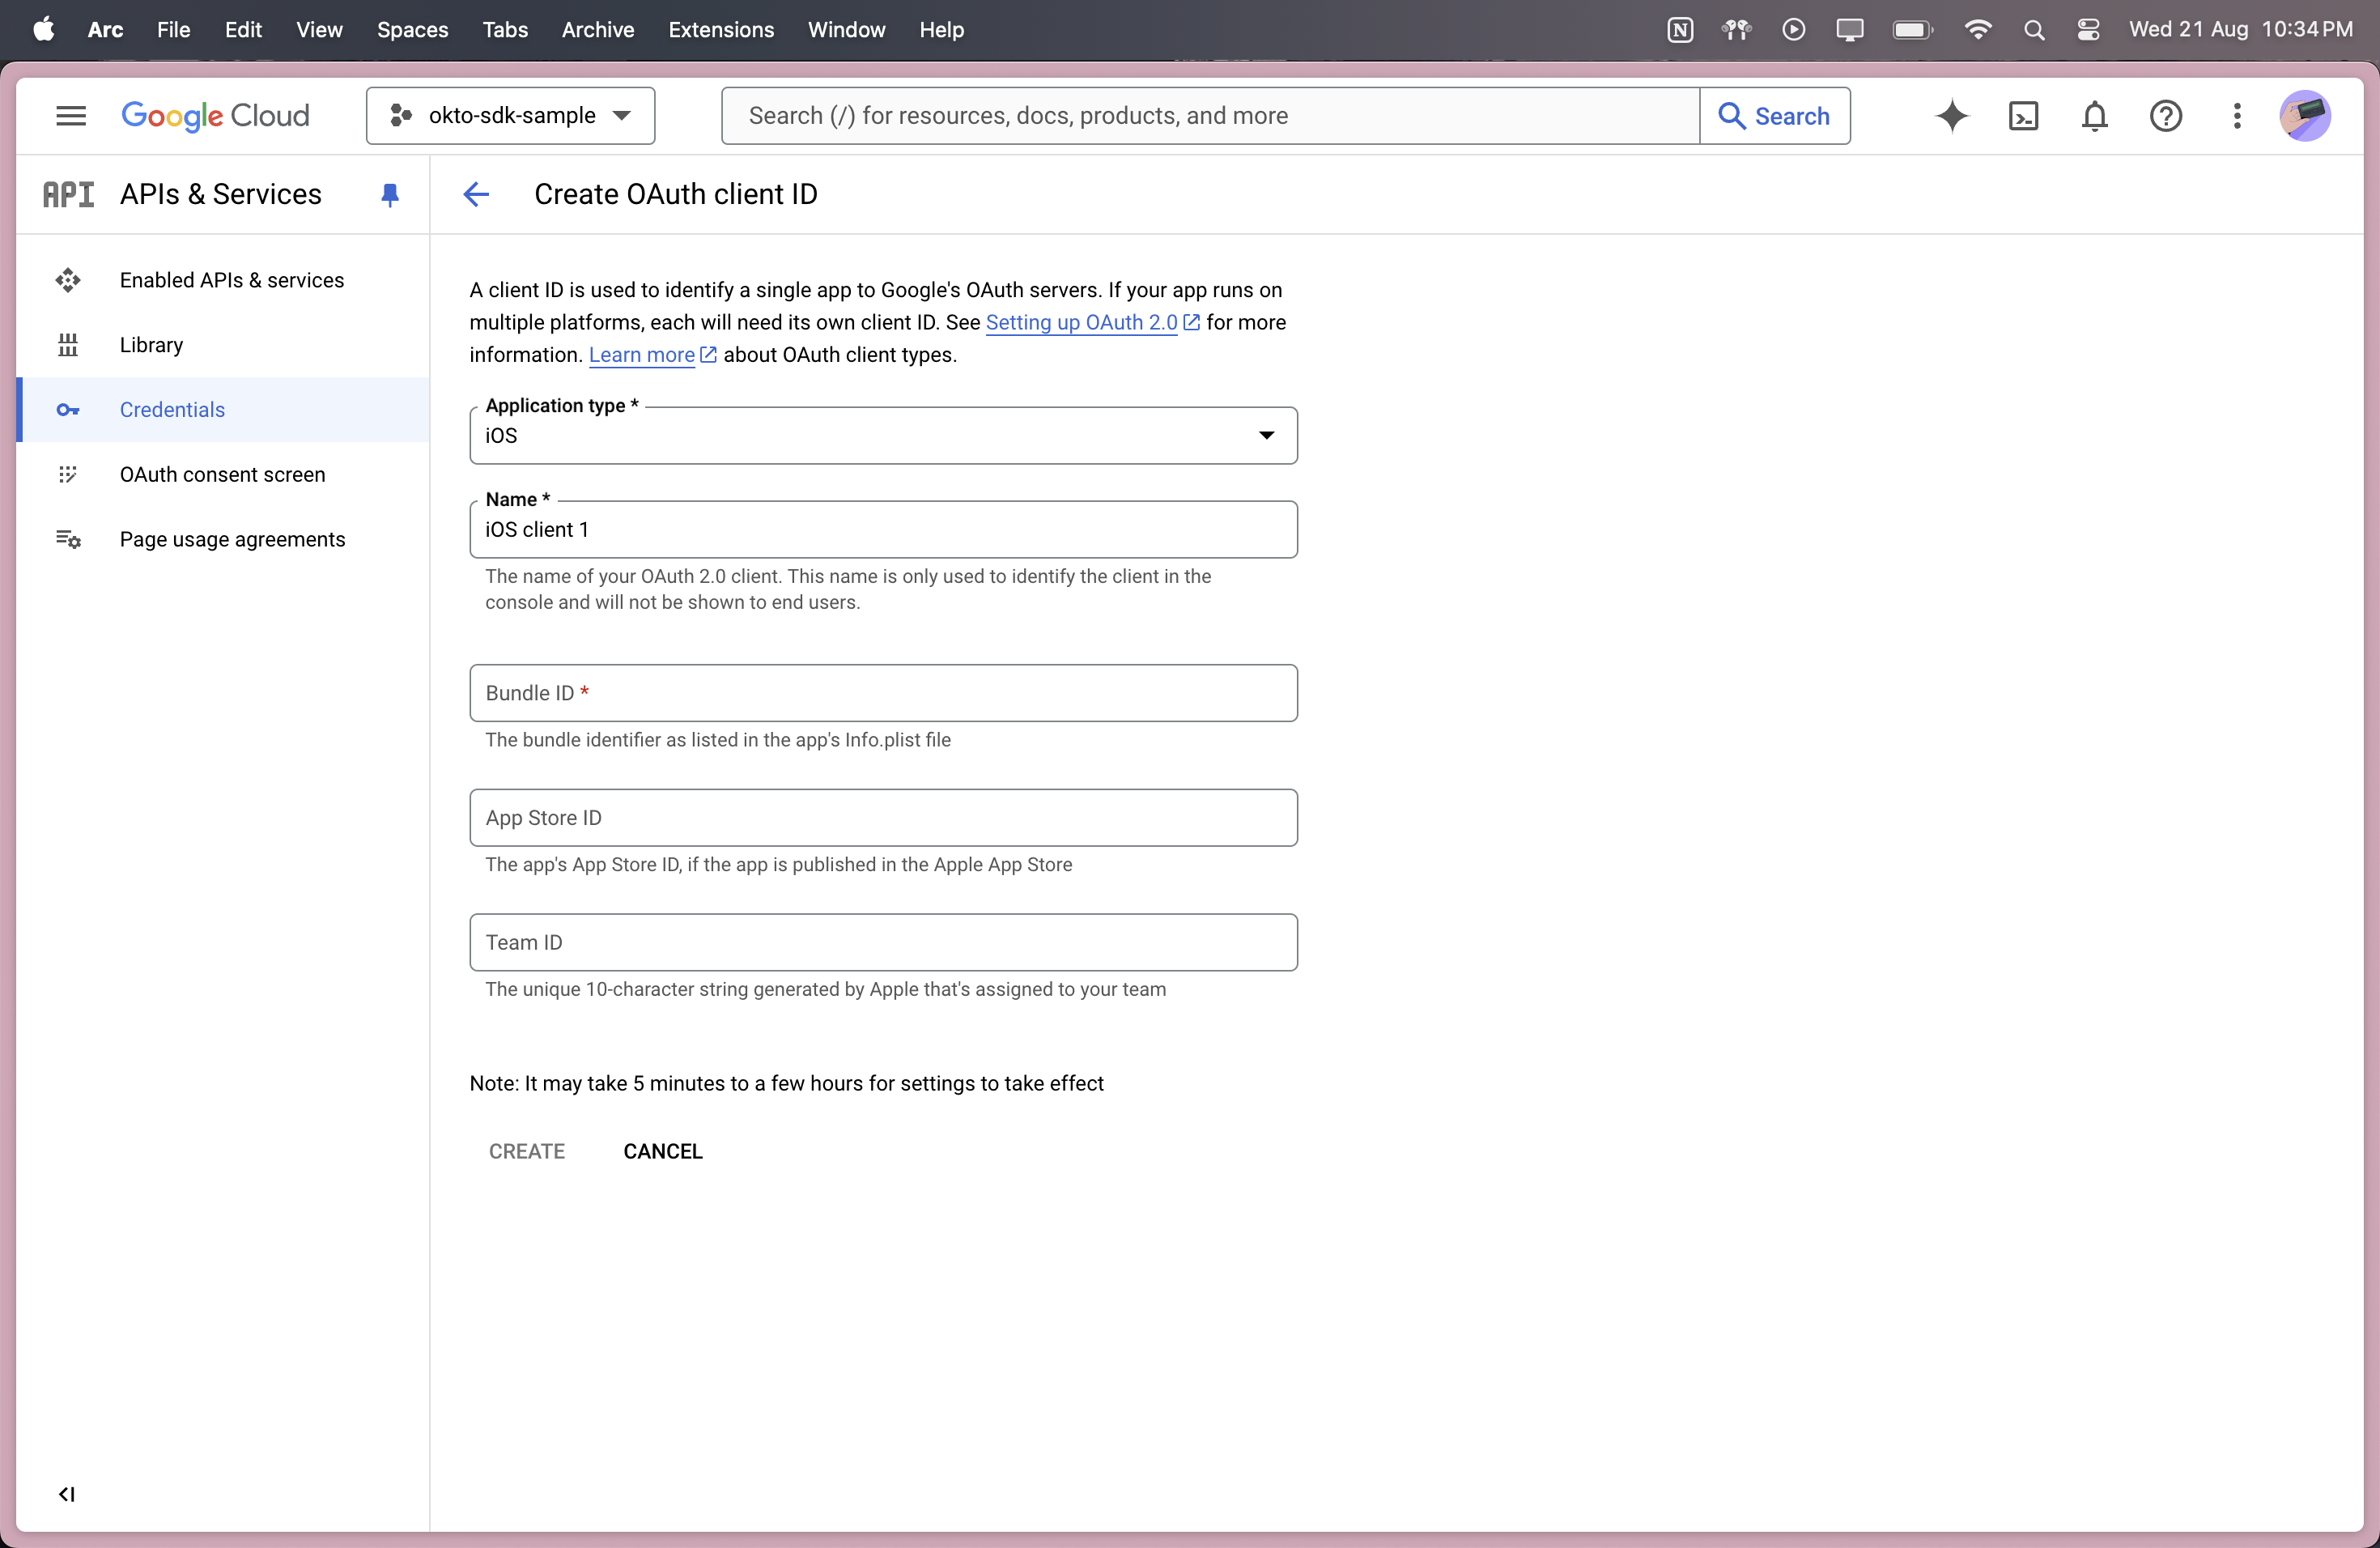This screenshot has width=2380, height=1548.
Task: Collapse the left sidebar panel
Action: [66, 1495]
